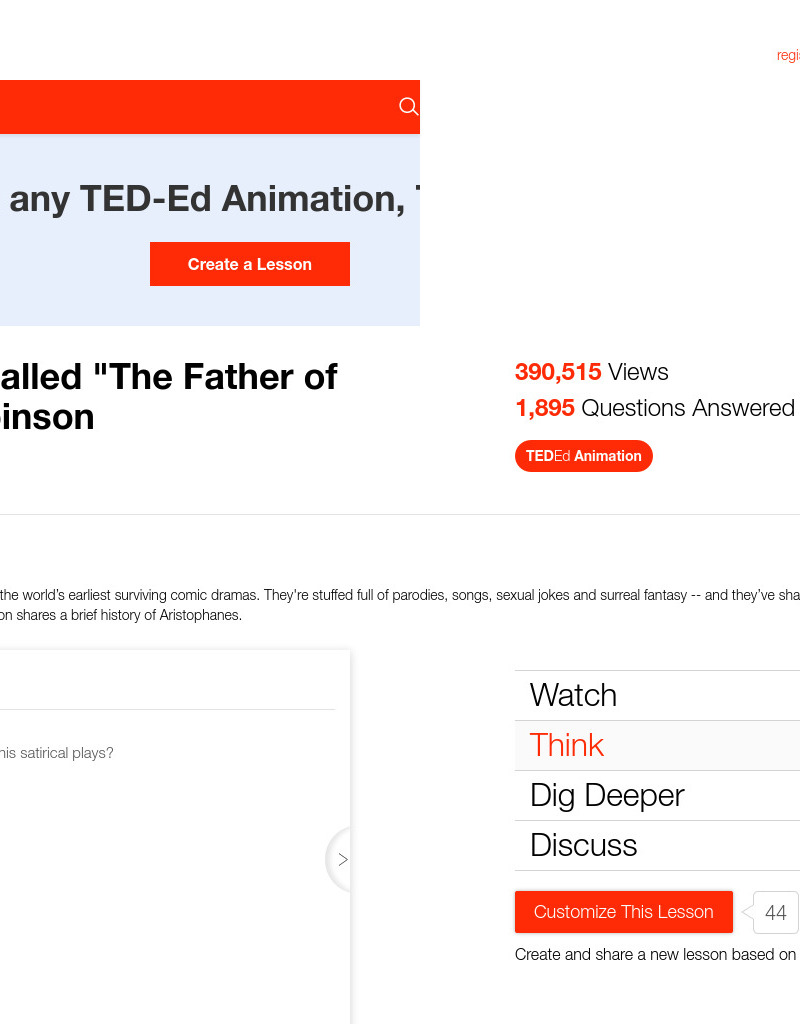Click the TED-Ed Animation badge
The image size is (800, 1024).
click(583, 456)
